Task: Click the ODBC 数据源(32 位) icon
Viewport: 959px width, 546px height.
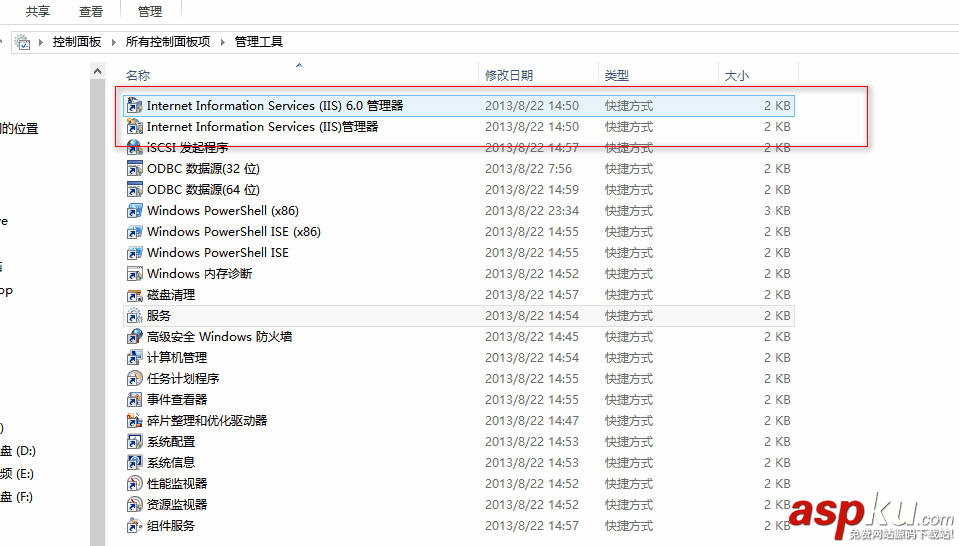Action: pyautogui.click(x=135, y=169)
